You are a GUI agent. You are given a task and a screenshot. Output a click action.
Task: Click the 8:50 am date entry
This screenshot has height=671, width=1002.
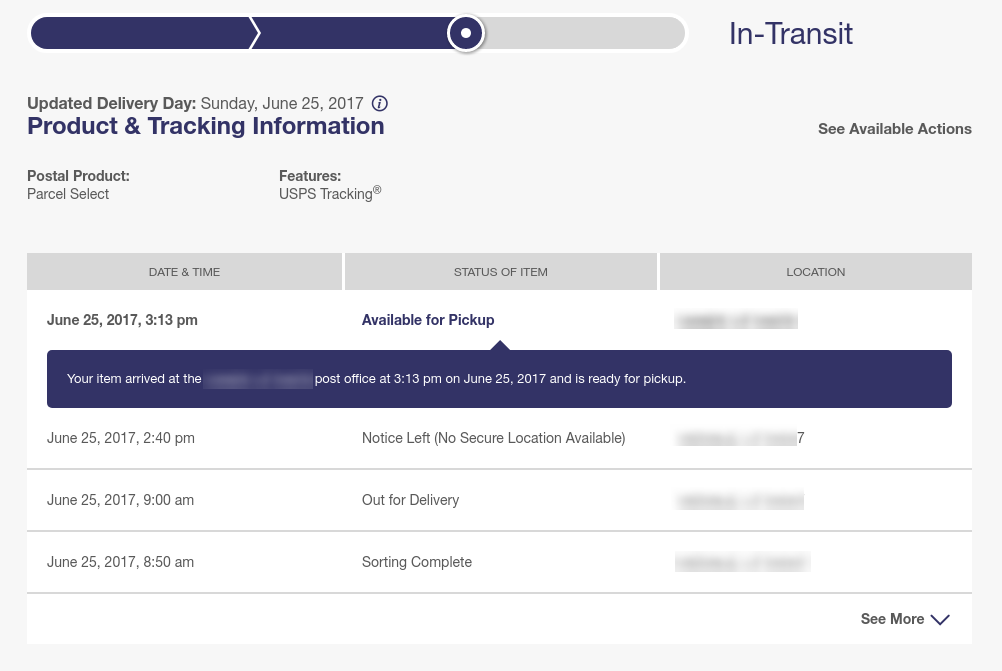coord(120,562)
